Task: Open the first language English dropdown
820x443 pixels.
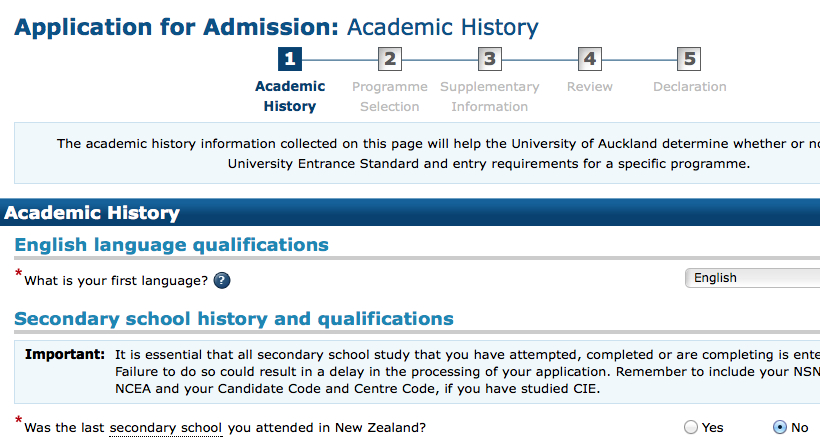Action: click(x=752, y=278)
